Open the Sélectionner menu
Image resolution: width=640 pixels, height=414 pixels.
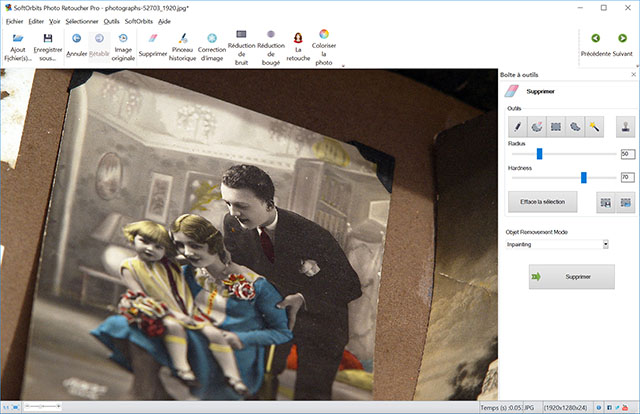(81, 20)
